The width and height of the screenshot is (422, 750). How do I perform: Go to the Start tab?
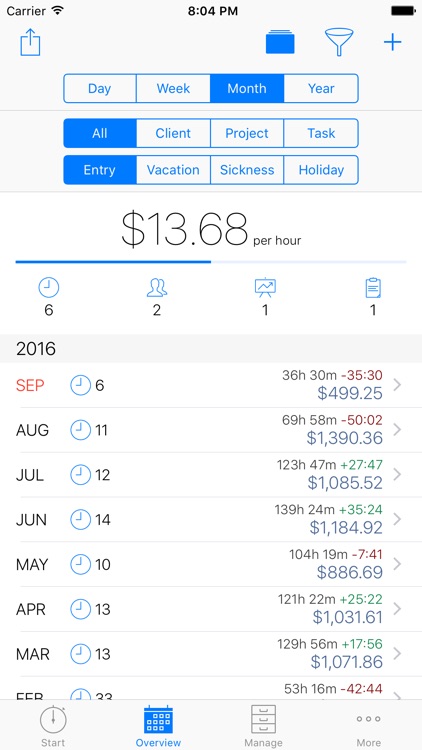[x=53, y=725]
